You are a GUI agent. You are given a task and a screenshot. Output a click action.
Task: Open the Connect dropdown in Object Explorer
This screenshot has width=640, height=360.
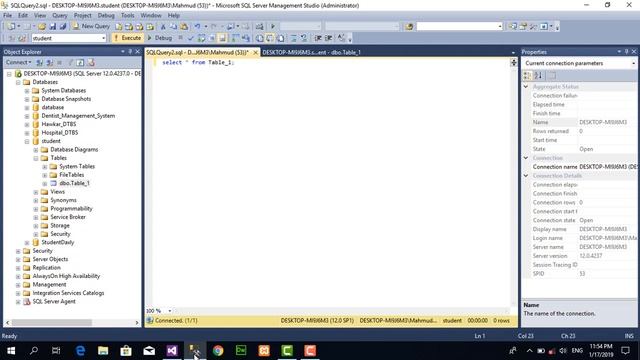coord(18,62)
